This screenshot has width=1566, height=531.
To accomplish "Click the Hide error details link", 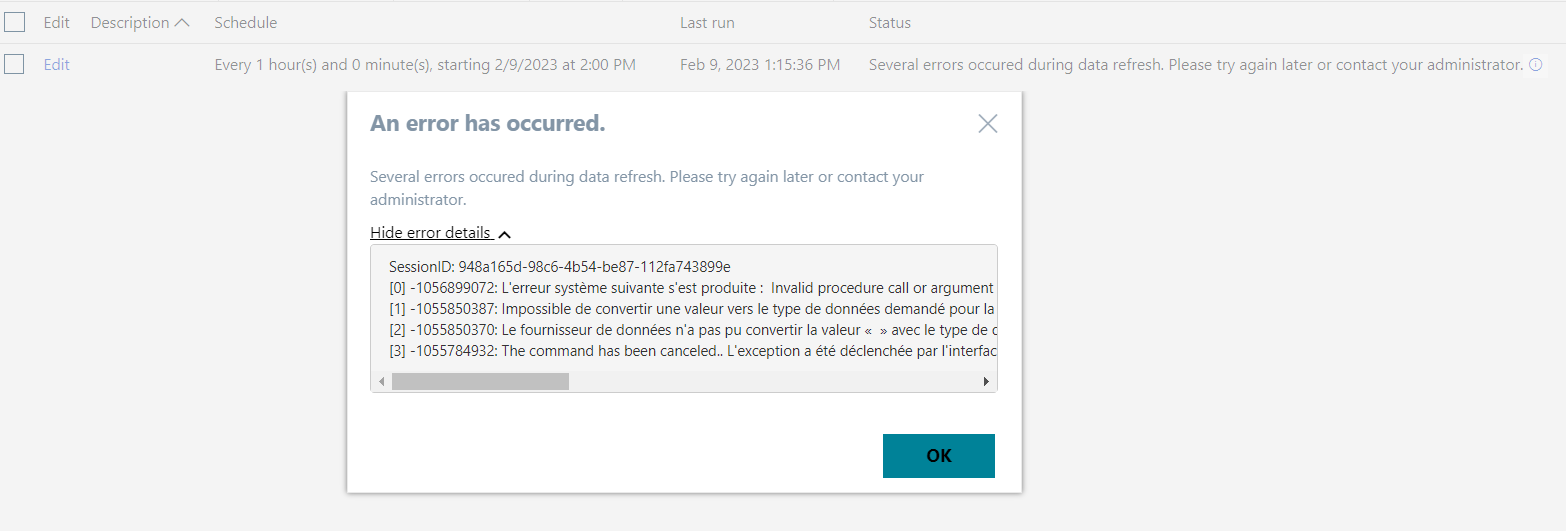I will tap(430, 232).
